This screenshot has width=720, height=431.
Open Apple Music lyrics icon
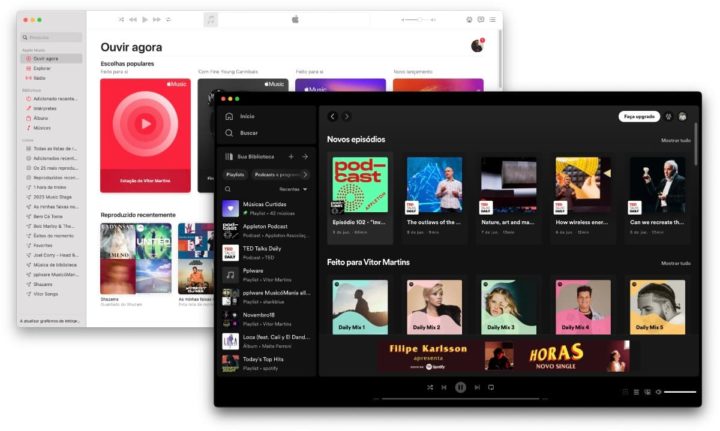(481, 20)
